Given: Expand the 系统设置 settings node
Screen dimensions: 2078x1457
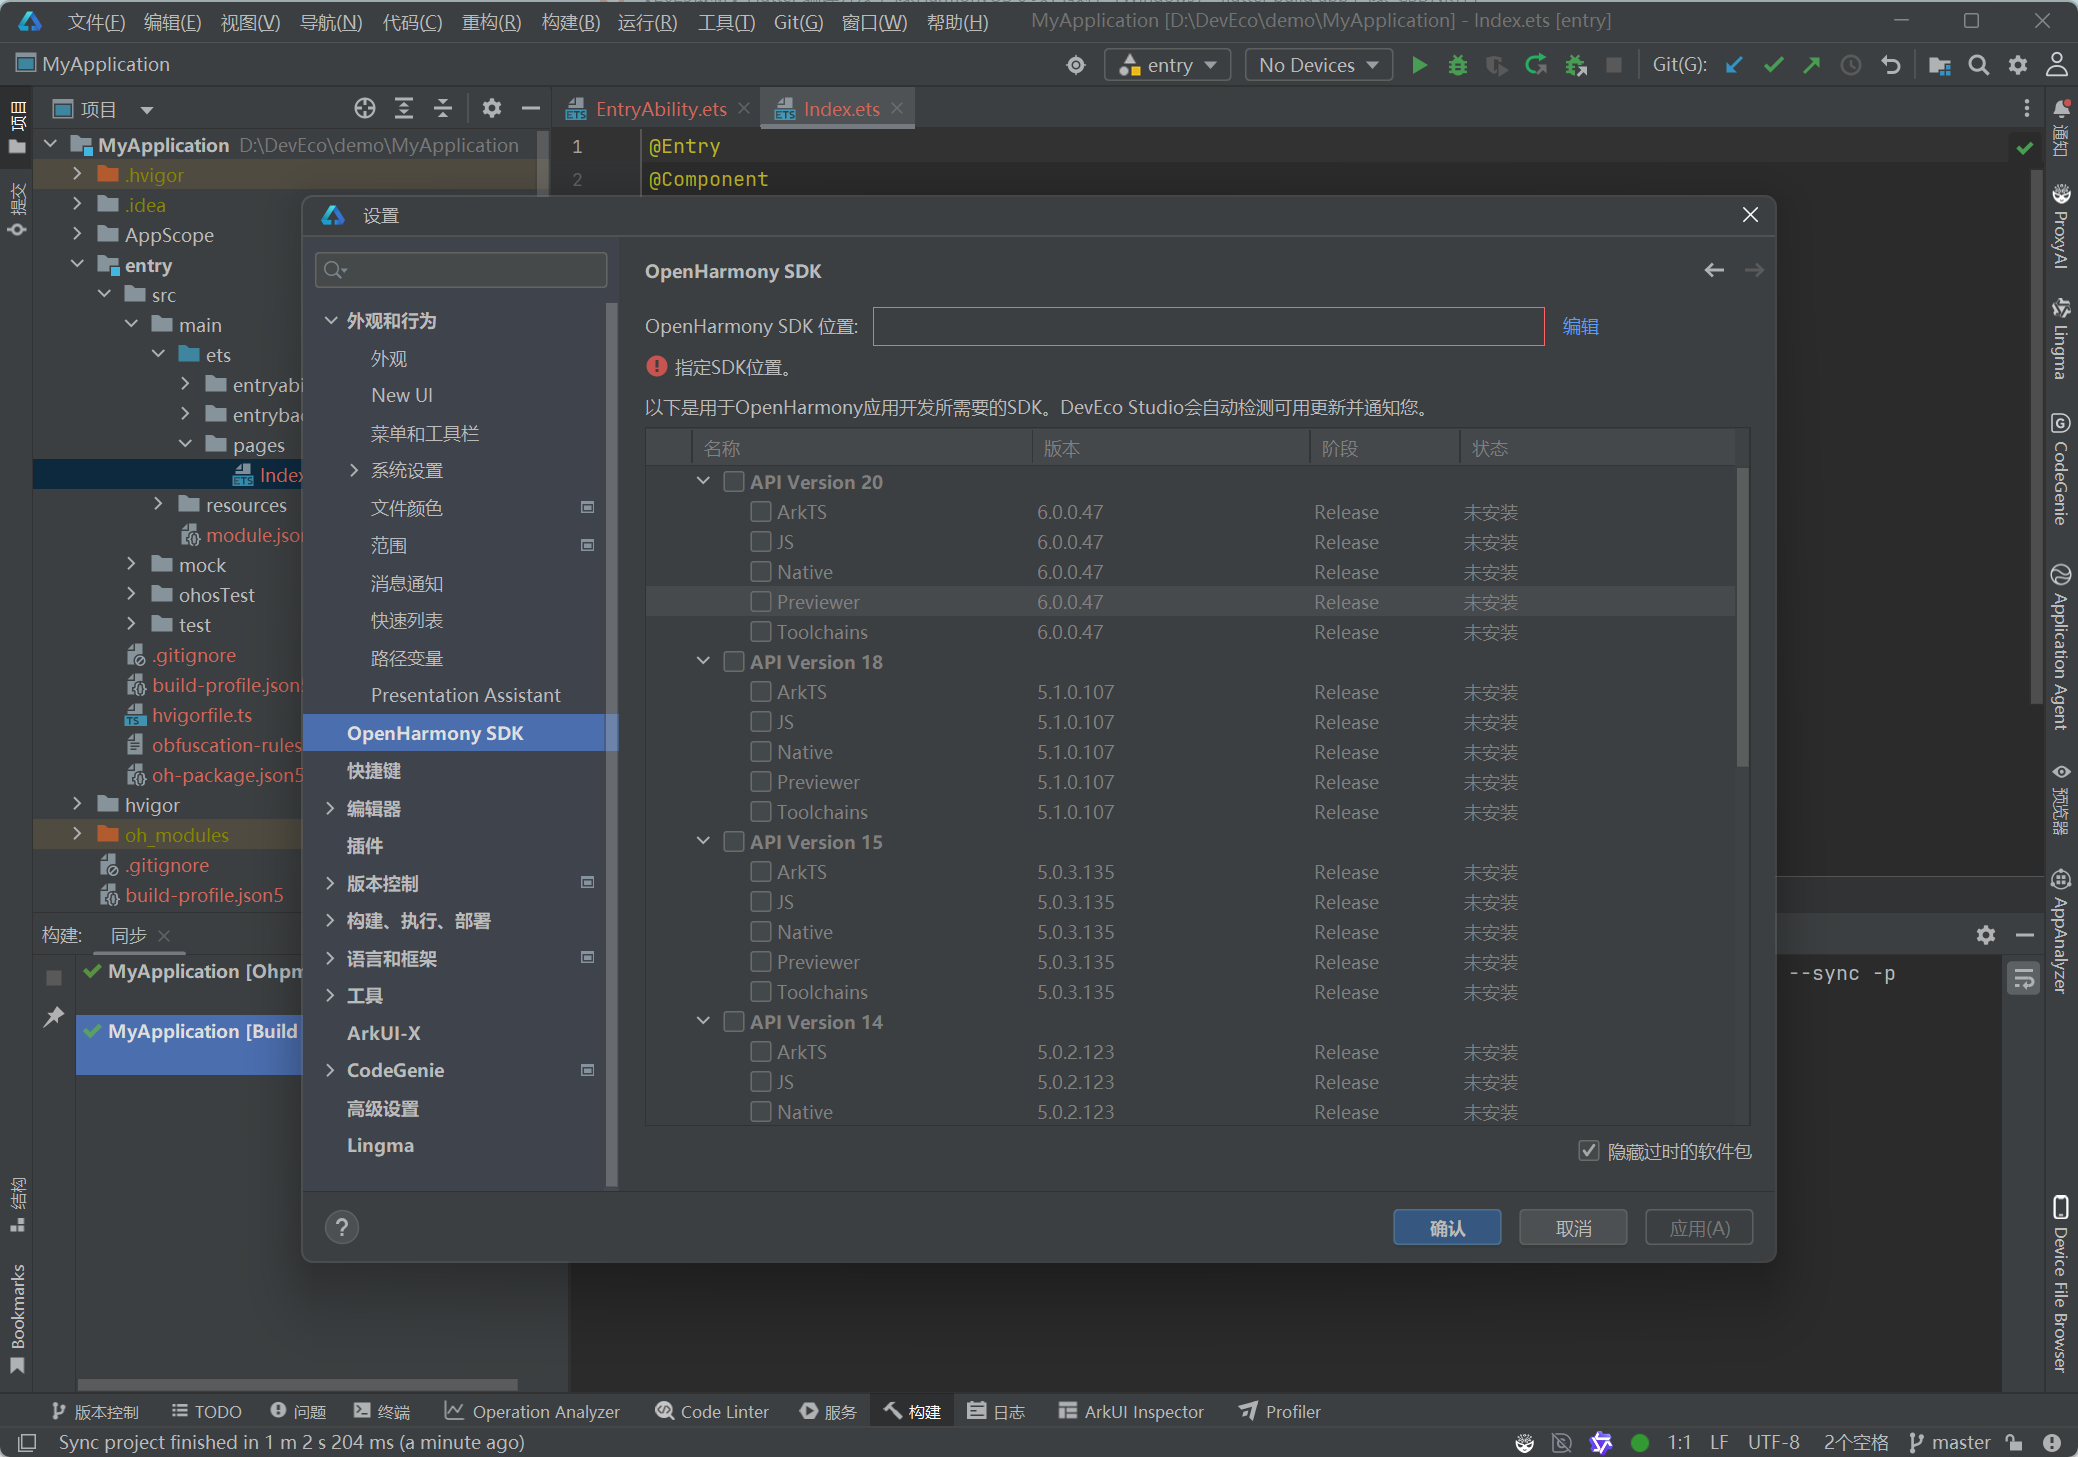Looking at the screenshot, I should pyautogui.click(x=354, y=470).
